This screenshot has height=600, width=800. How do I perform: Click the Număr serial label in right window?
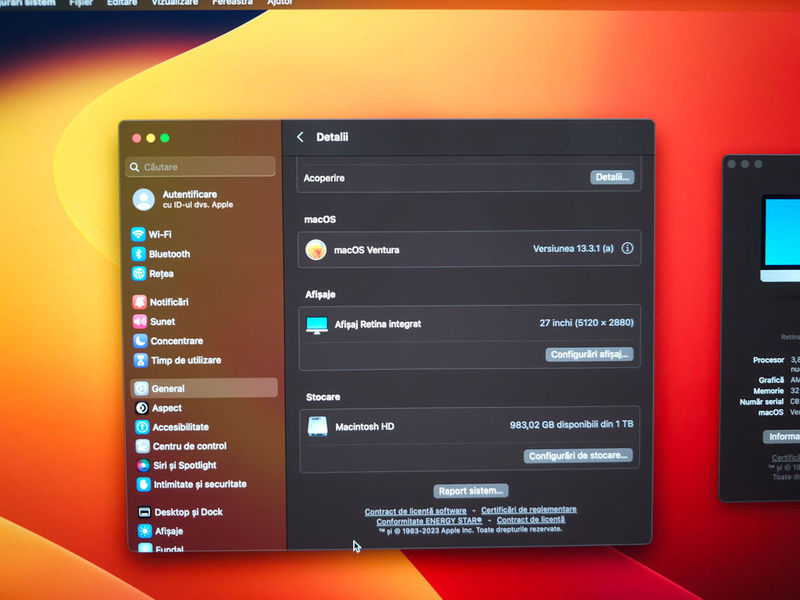click(x=762, y=402)
